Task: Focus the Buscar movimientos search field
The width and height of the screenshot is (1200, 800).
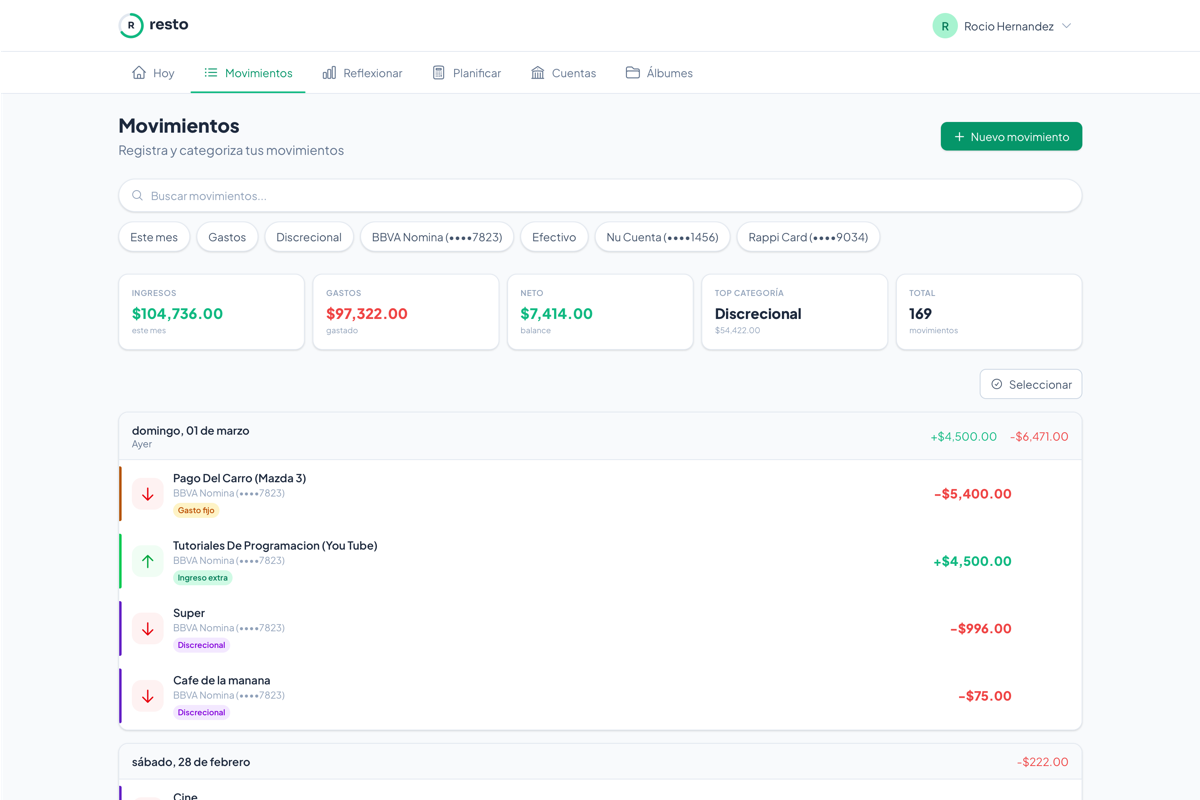Action: (x=600, y=196)
